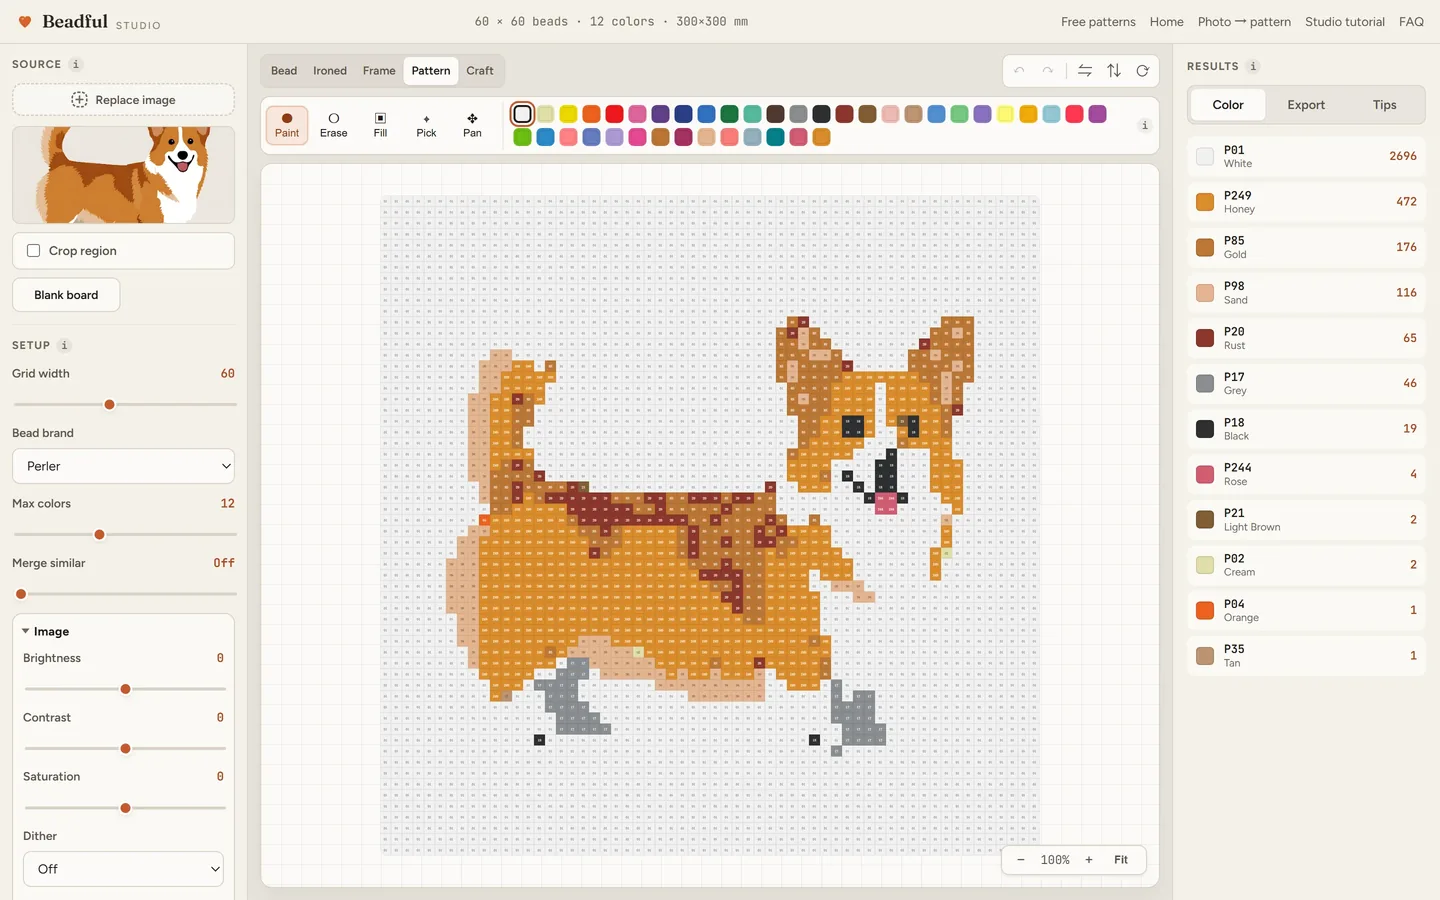The height and width of the screenshot is (900, 1440).
Task: Switch to the Pan tool
Action: (472, 125)
